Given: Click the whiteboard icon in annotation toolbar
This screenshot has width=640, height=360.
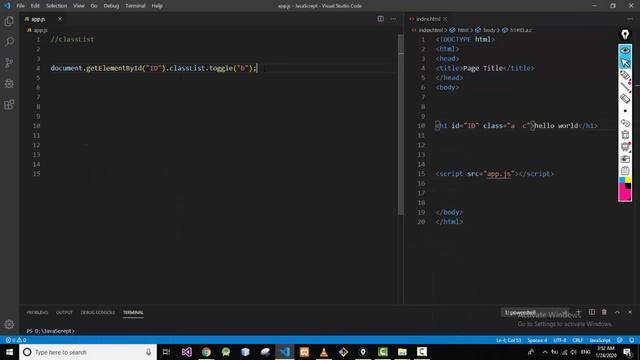Looking at the screenshot, I should (x=625, y=147).
